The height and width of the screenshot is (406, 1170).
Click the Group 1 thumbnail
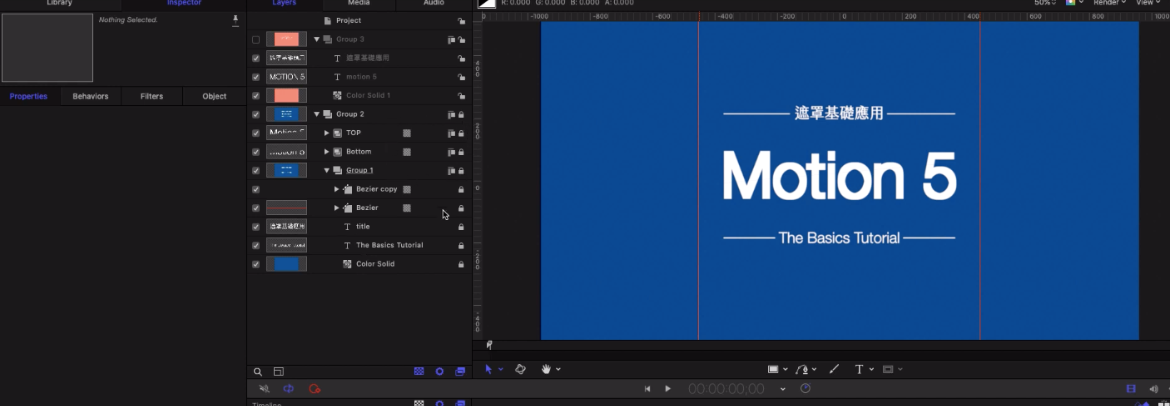(287, 171)
